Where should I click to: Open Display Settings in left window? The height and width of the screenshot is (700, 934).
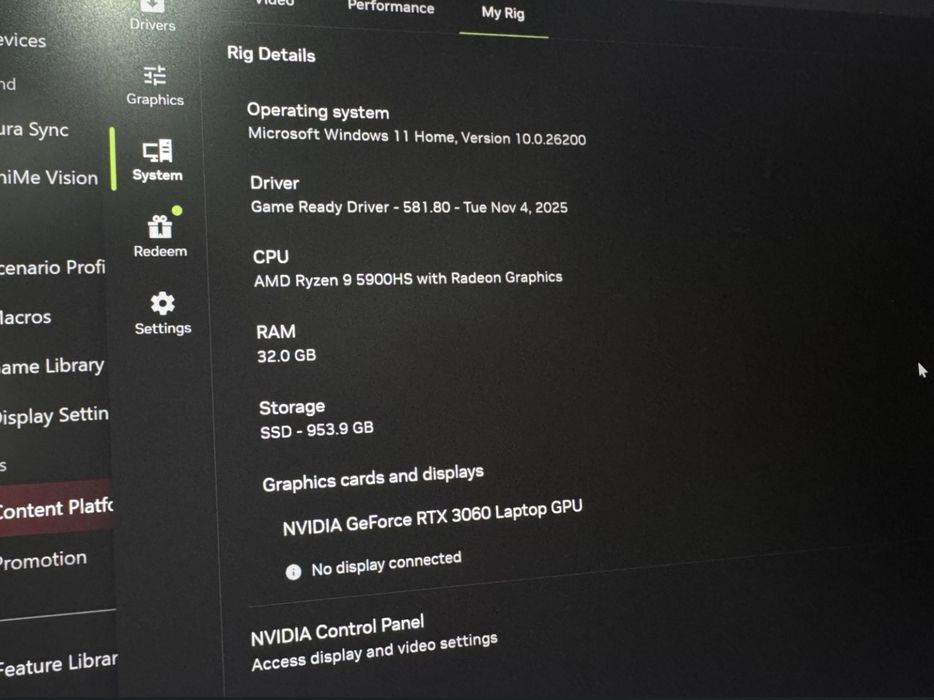[54, 415]
